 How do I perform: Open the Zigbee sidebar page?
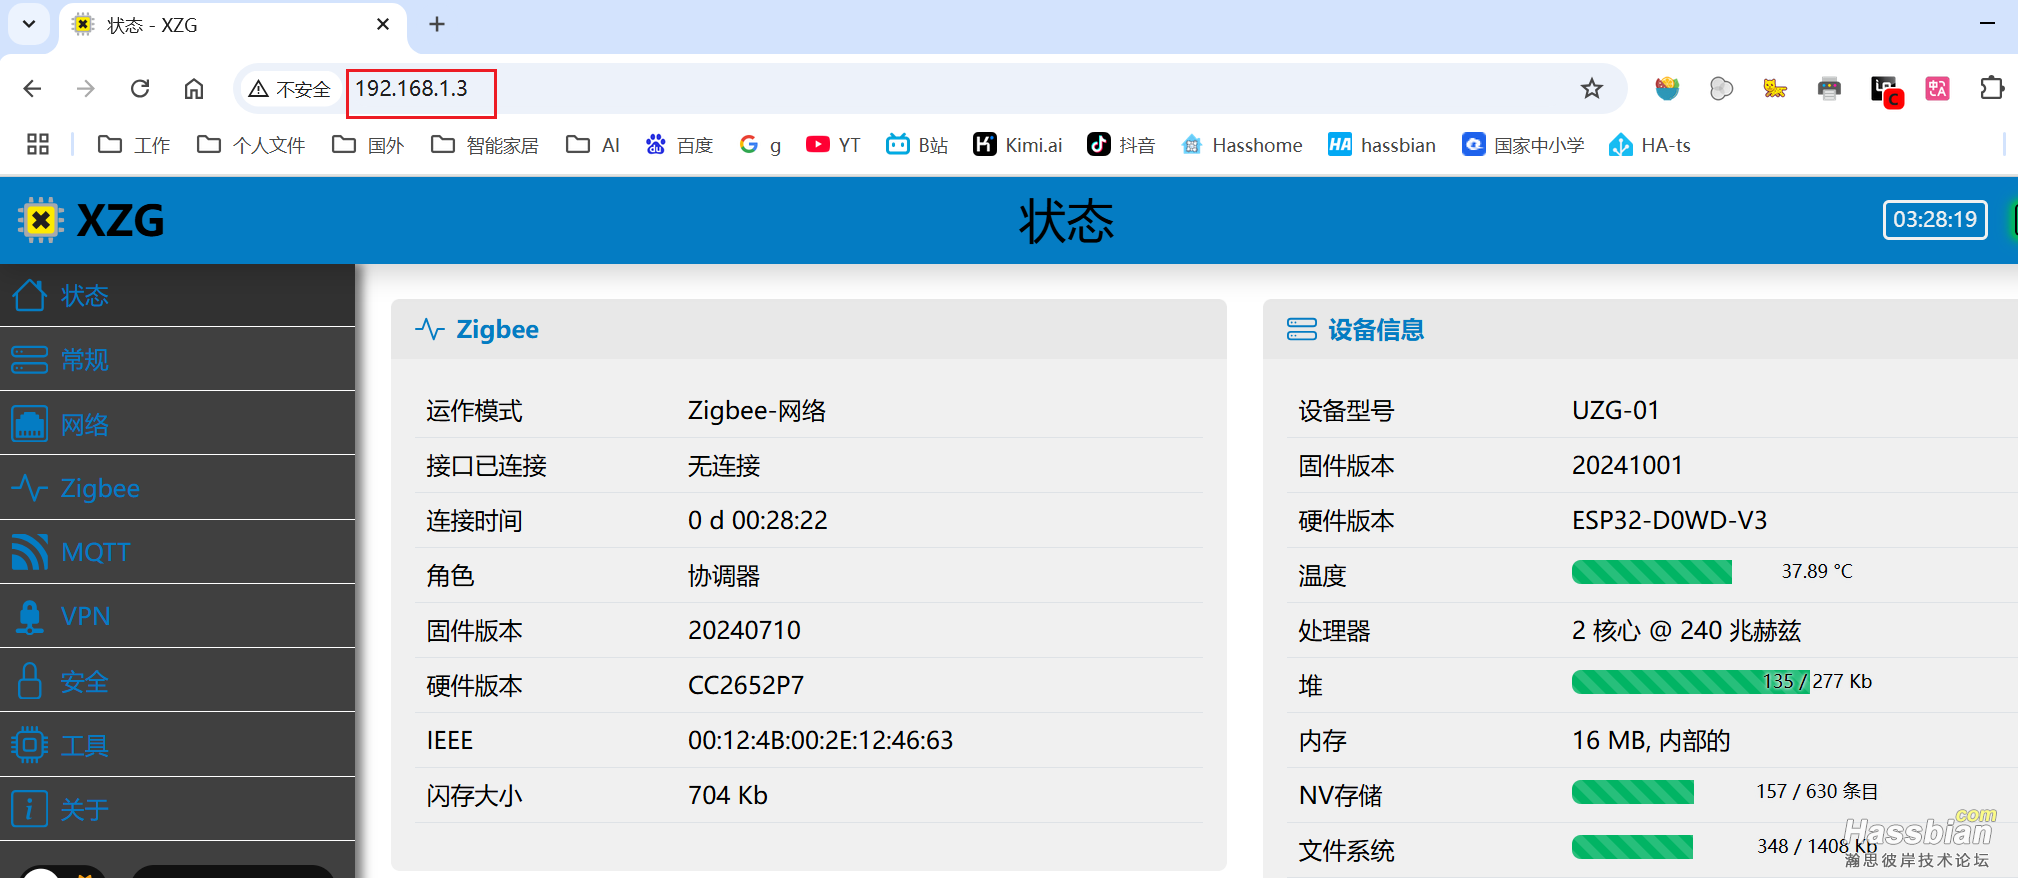[177, 488]
